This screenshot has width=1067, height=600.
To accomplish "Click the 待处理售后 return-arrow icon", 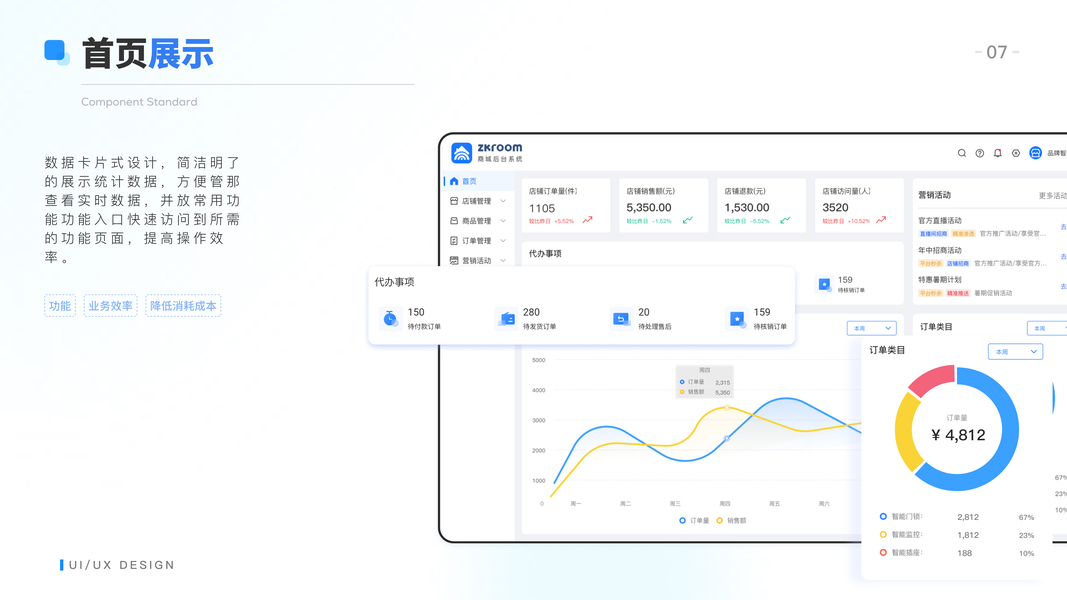I will coord(621,318).
